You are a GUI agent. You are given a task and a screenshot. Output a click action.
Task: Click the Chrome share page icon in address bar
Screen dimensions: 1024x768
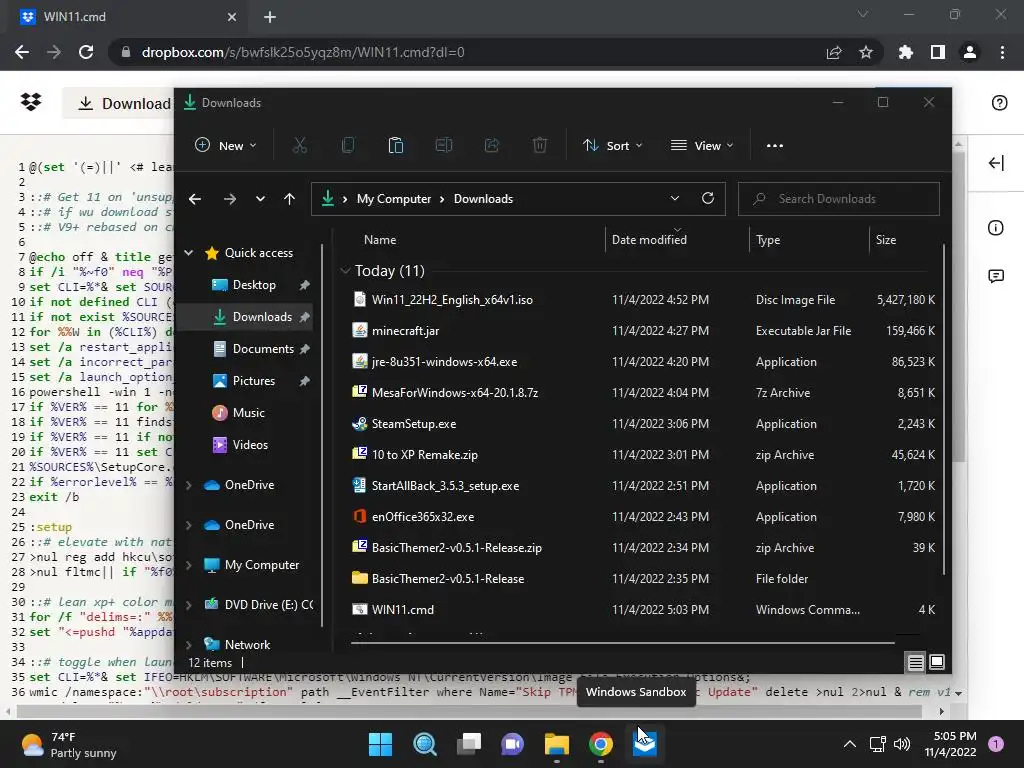(834, 52)
